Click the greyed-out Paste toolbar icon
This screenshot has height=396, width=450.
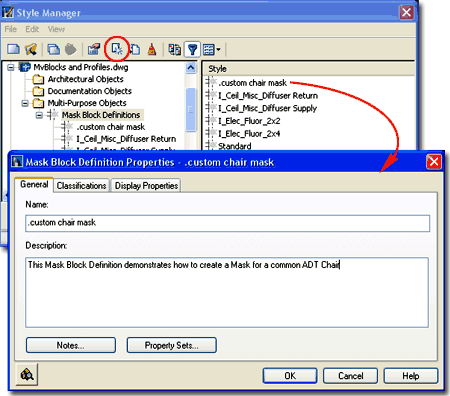(71, 49)
